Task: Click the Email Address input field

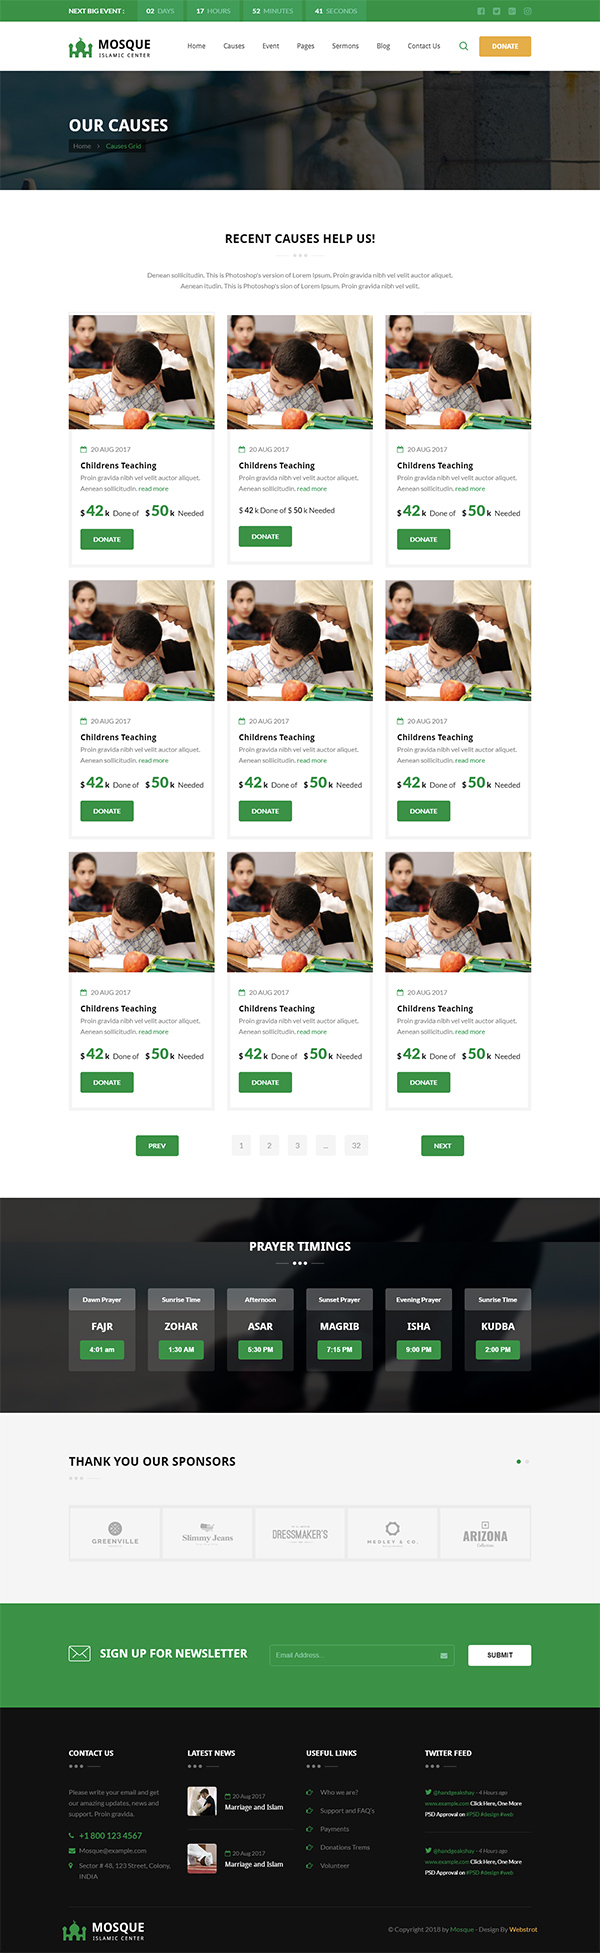Action: [362, 1655]
